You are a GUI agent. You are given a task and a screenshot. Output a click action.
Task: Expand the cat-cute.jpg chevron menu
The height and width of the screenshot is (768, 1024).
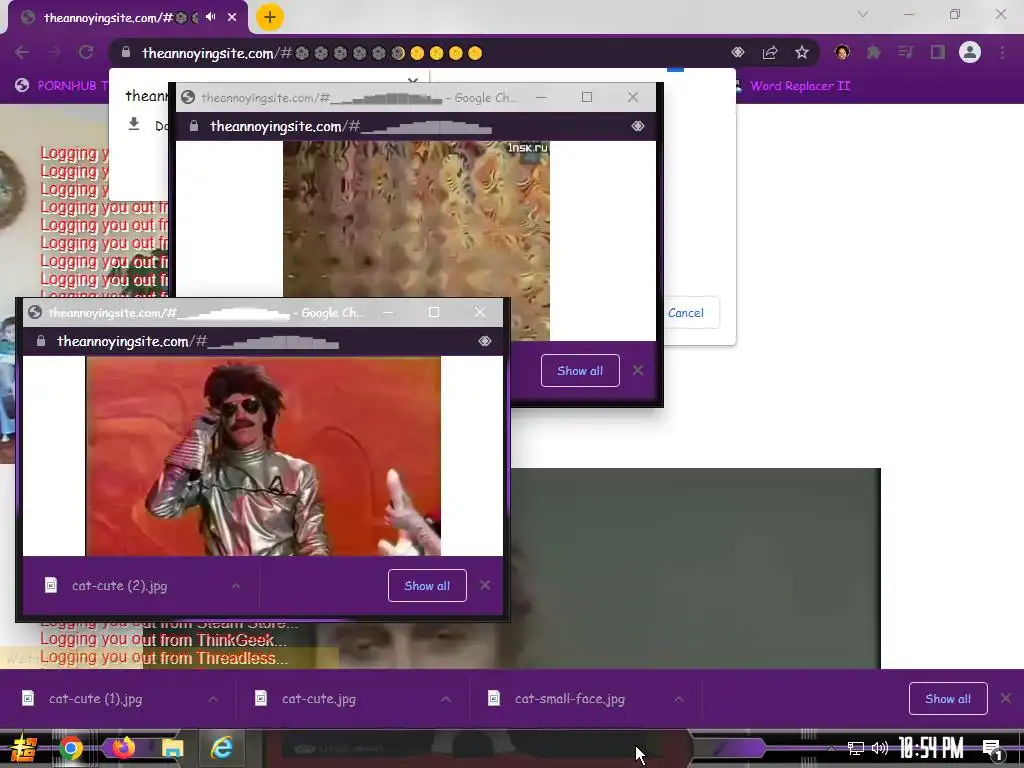pos(446,699)
